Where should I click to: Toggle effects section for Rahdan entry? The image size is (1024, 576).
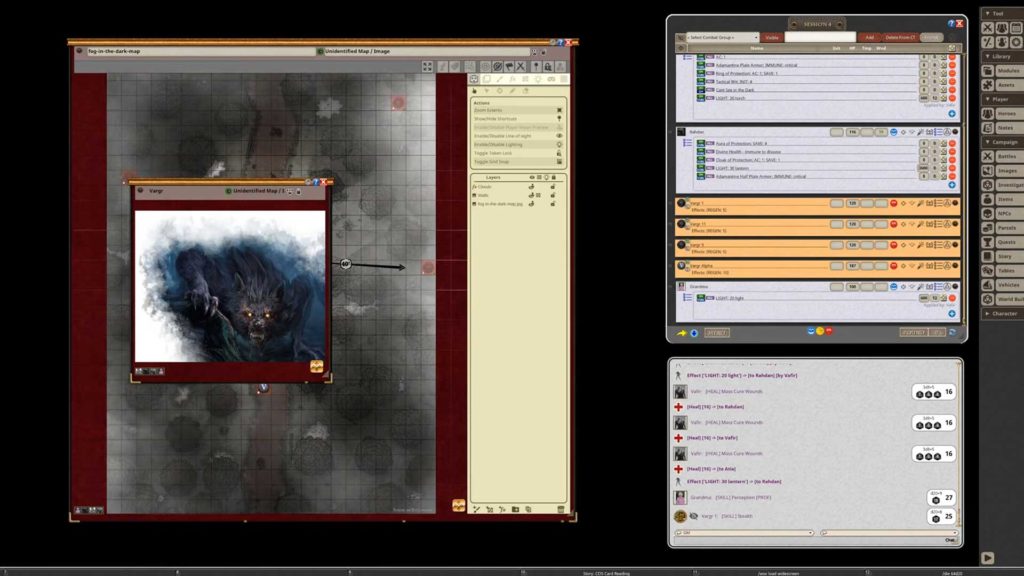(x=938, y=132)
